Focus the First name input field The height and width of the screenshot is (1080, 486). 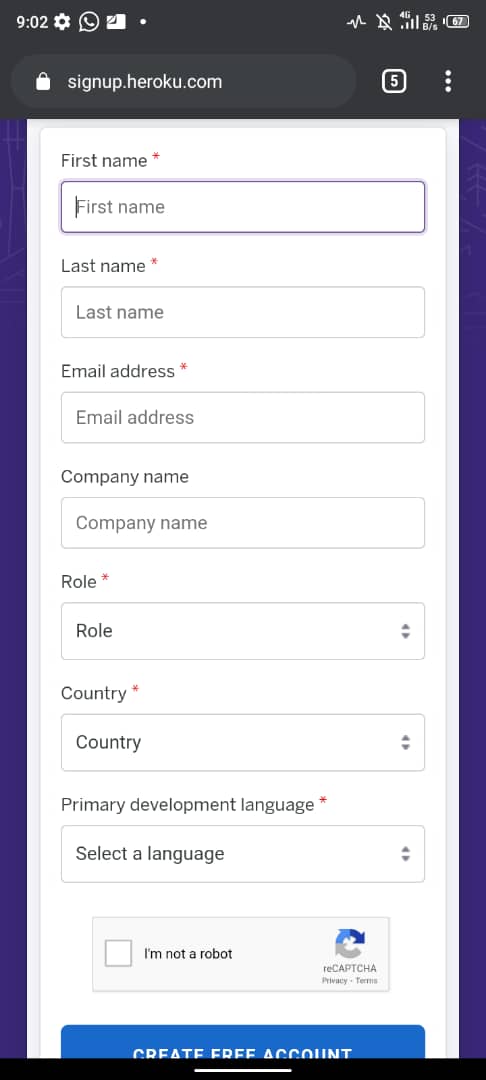point(243,207)
